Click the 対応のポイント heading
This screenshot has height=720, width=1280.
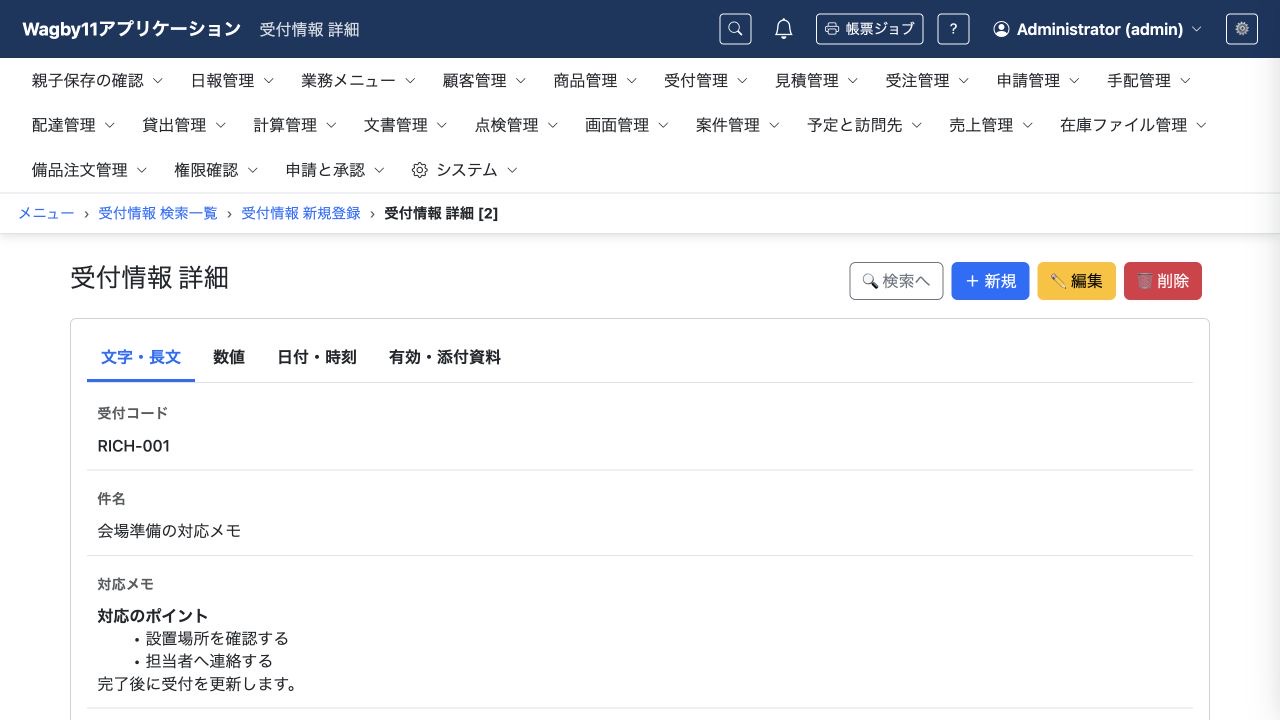153,616
